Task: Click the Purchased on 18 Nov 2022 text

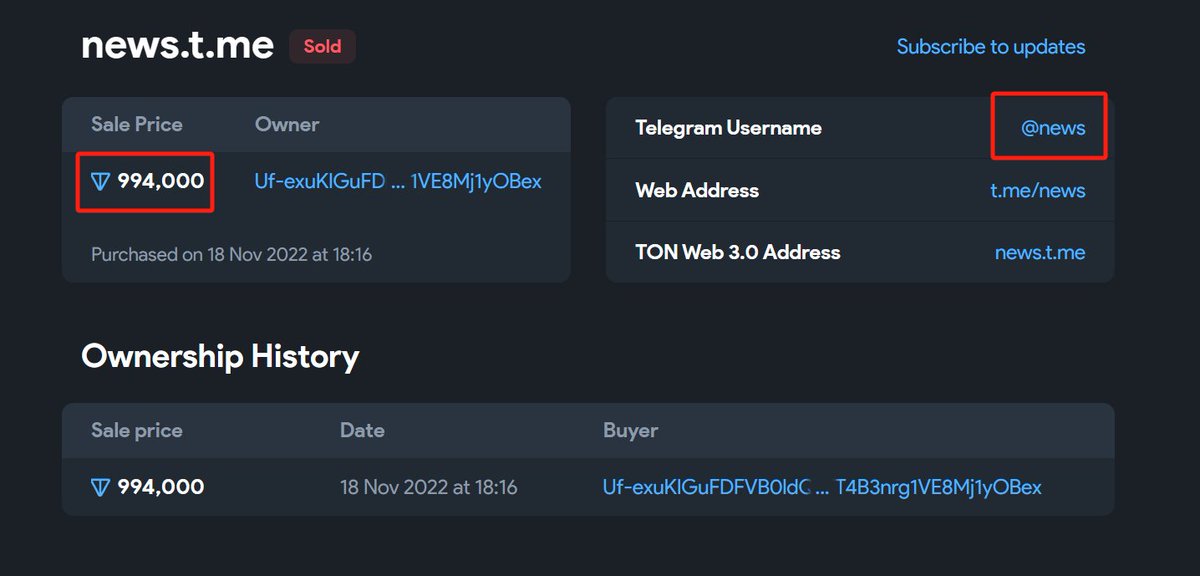Action: point(231,254)
